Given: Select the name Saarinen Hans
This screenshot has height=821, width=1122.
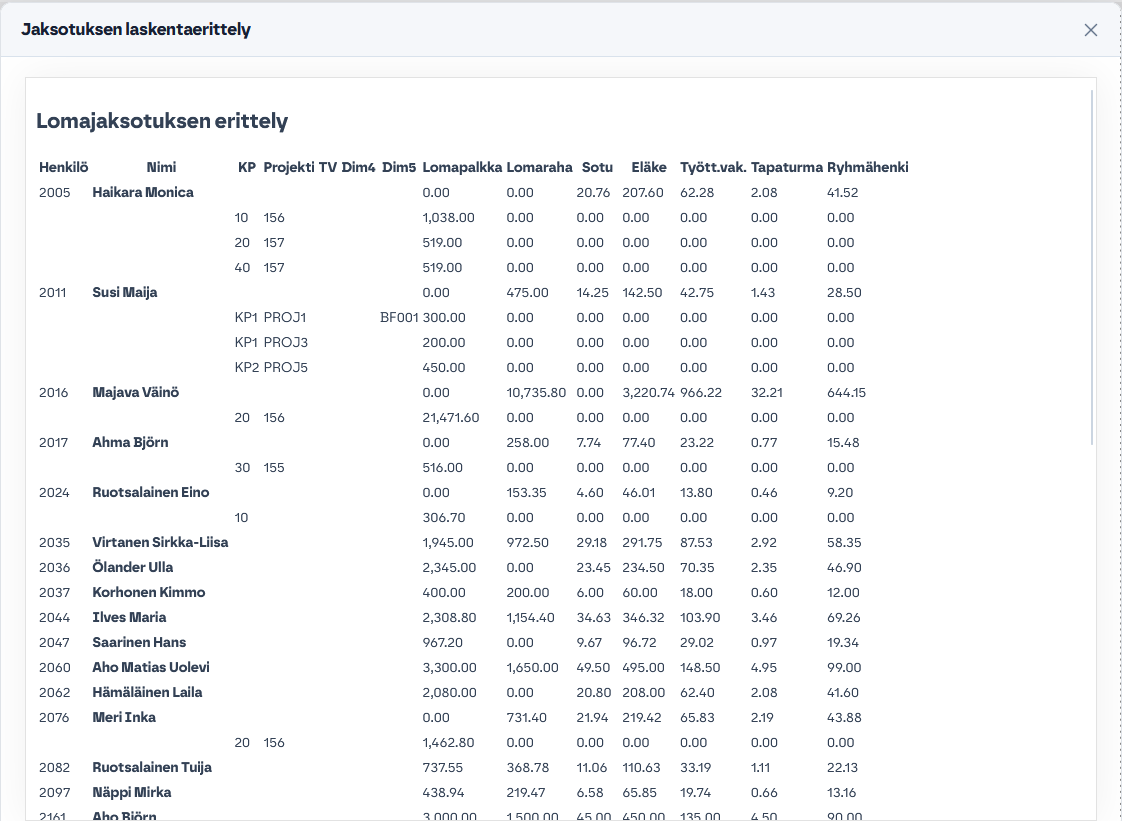Looking at the screenshot, I should [140, 643].
